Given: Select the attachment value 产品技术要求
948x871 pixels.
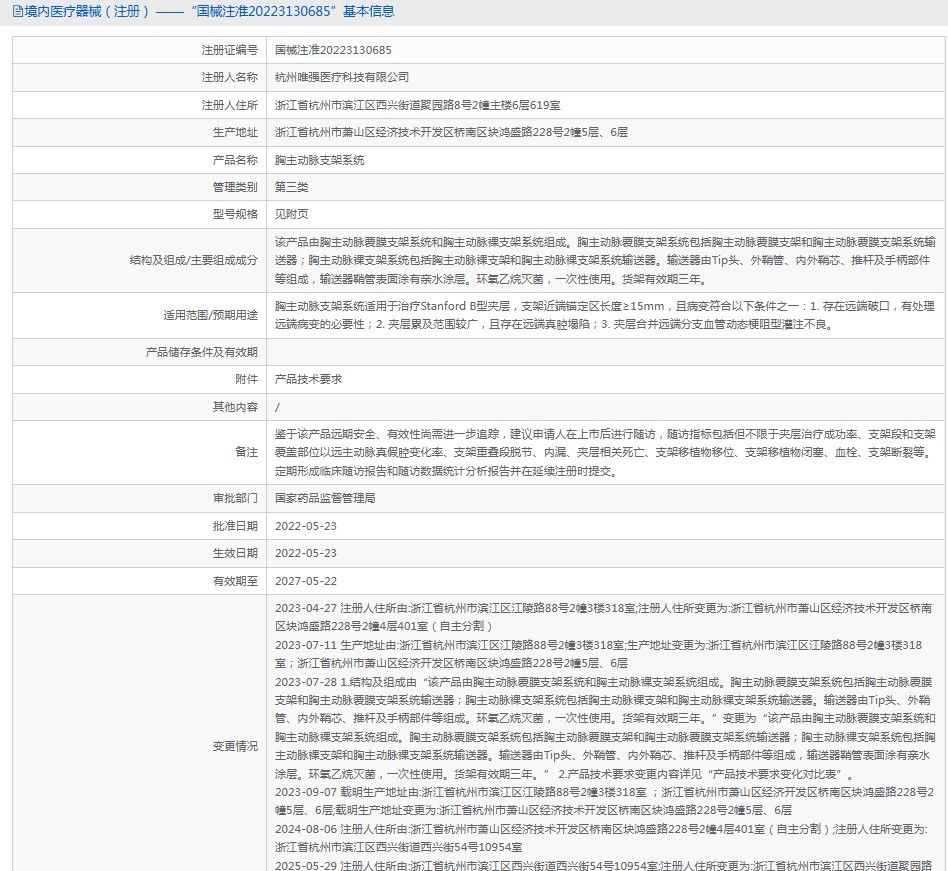Looking at the screenshot, I should pos(308,379).
